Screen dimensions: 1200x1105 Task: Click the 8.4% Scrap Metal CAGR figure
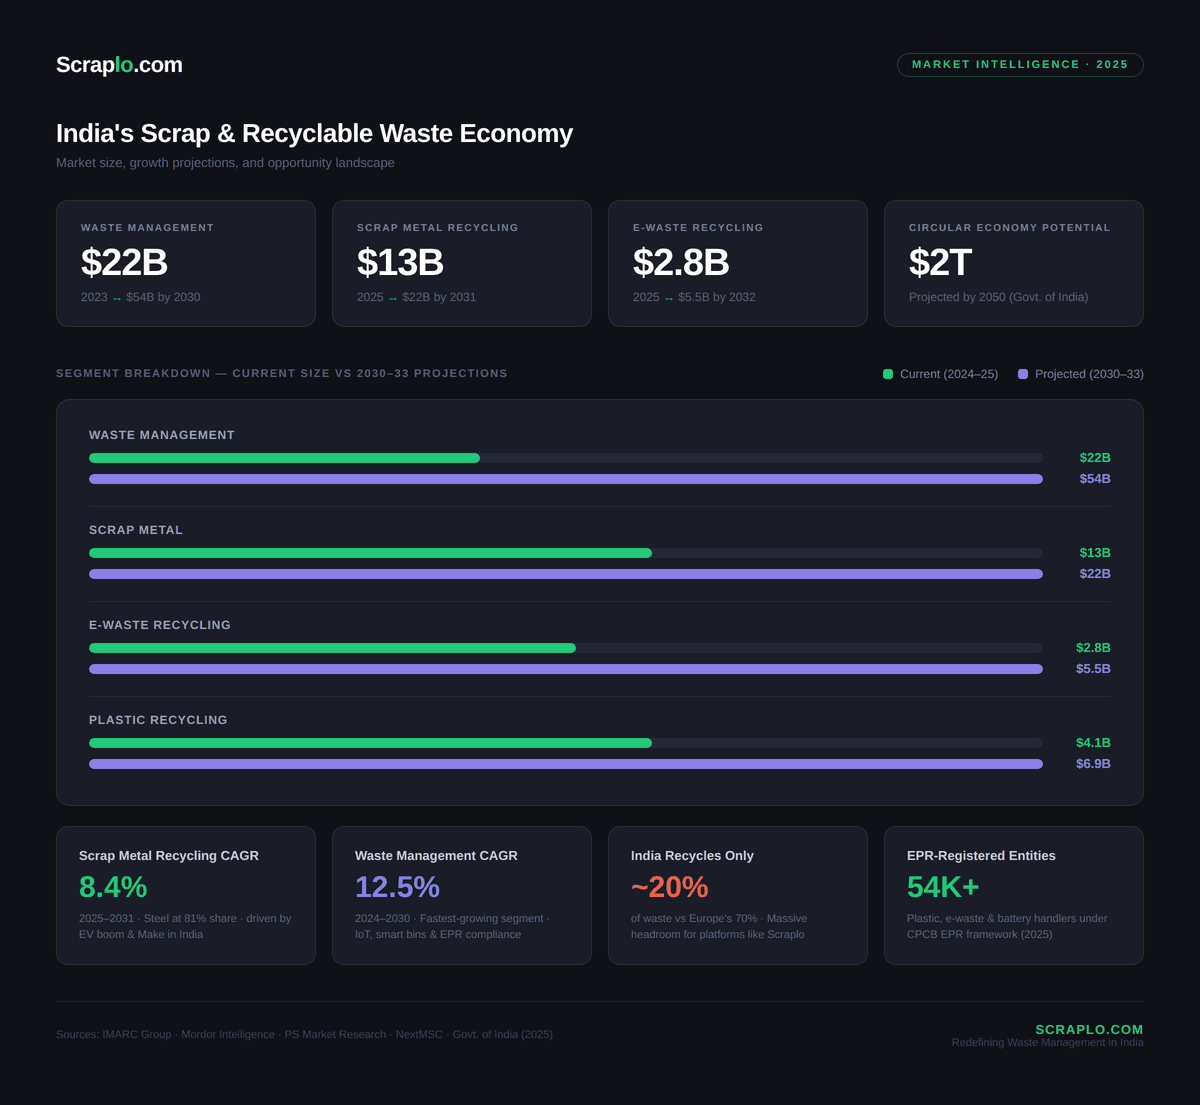coord(113,887)
